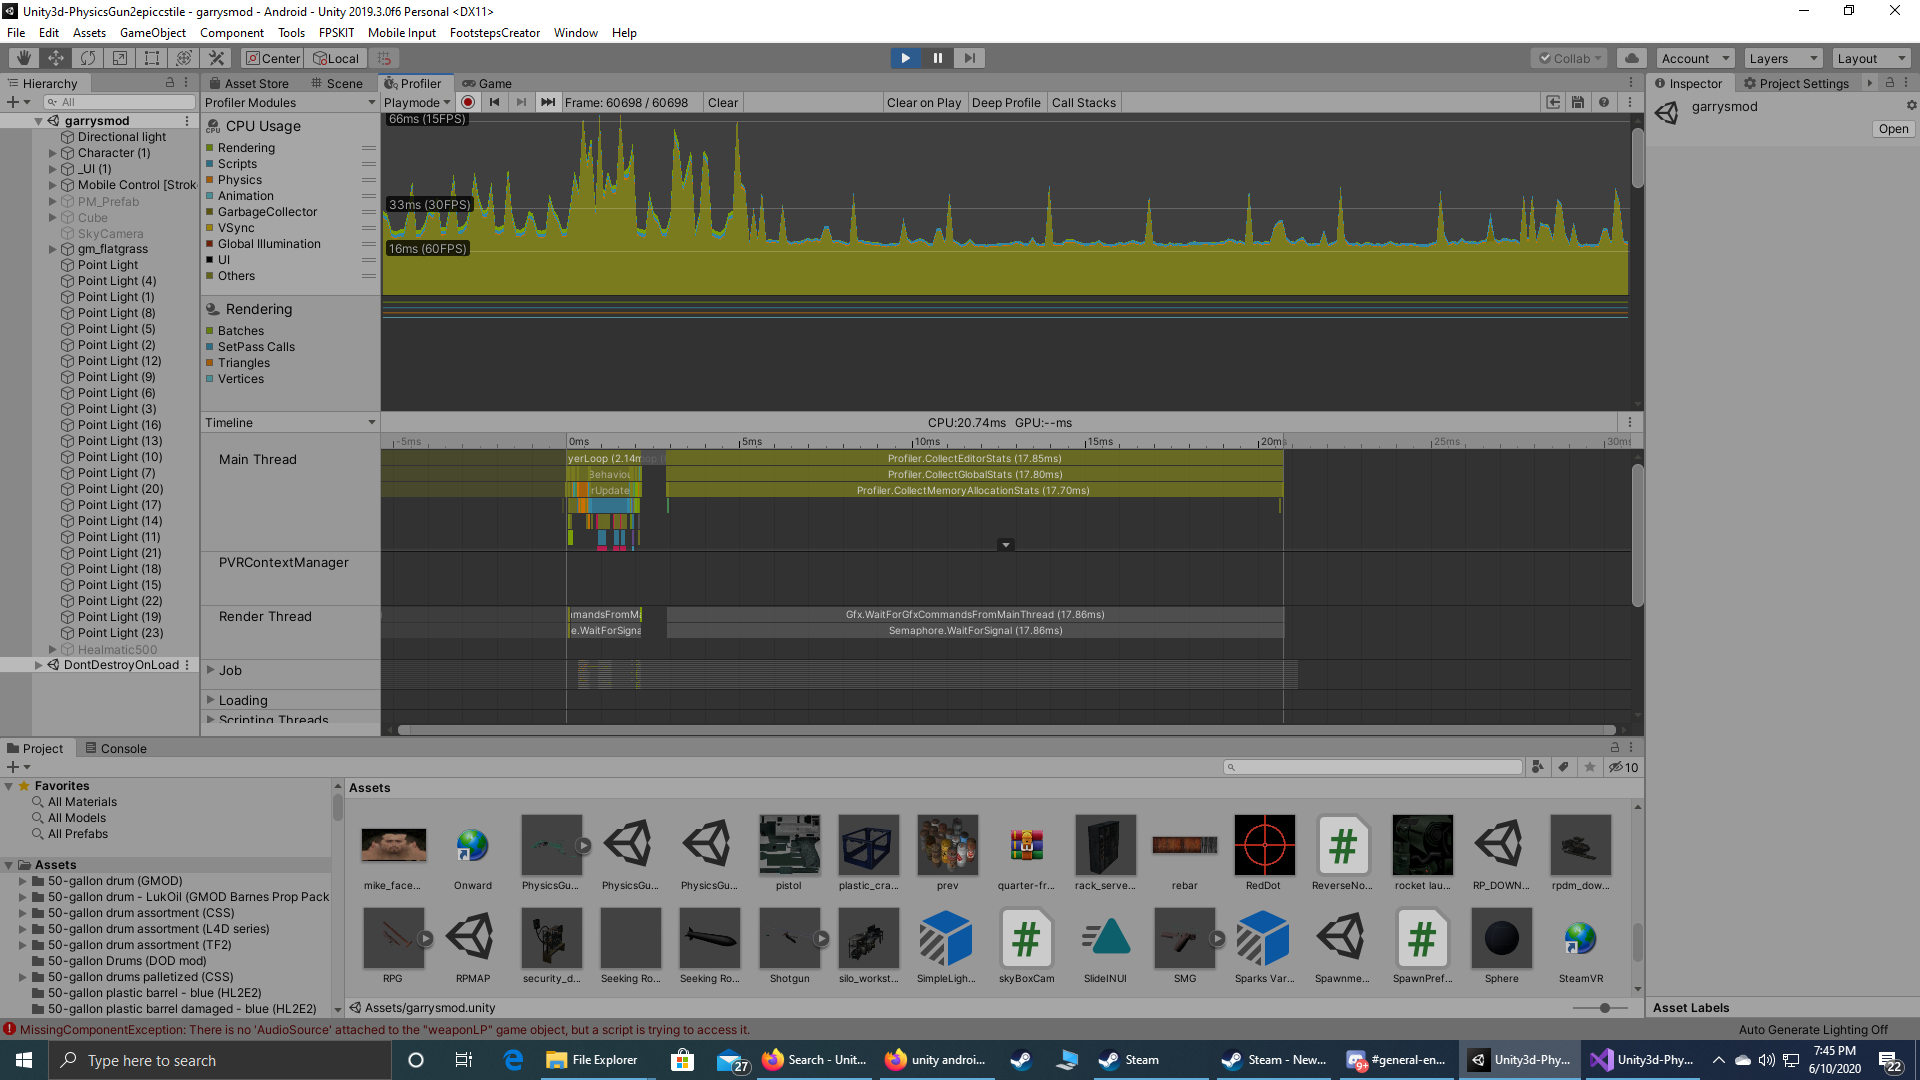Image resolution: width=1920 pixels, height=1080 pixels.
Task: Click the Project search field
Action: (1373, 767)
